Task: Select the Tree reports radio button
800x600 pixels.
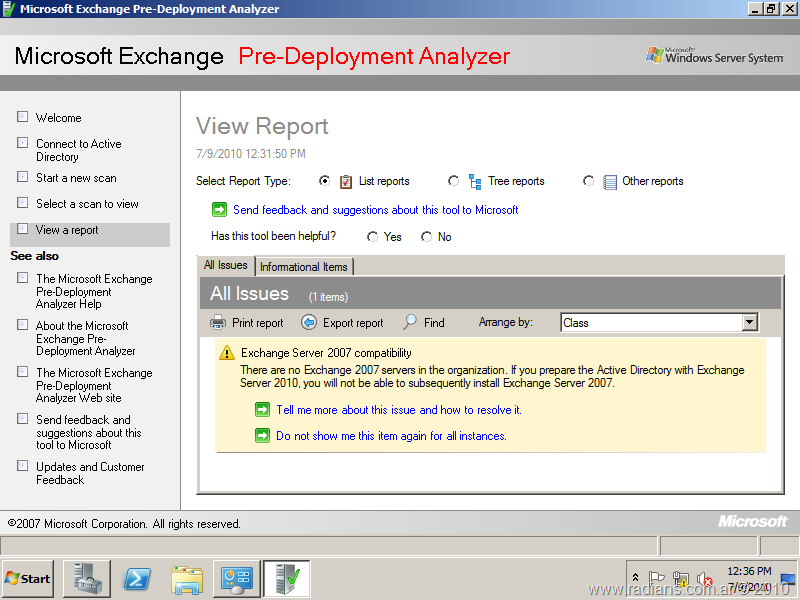Action: 454,181
